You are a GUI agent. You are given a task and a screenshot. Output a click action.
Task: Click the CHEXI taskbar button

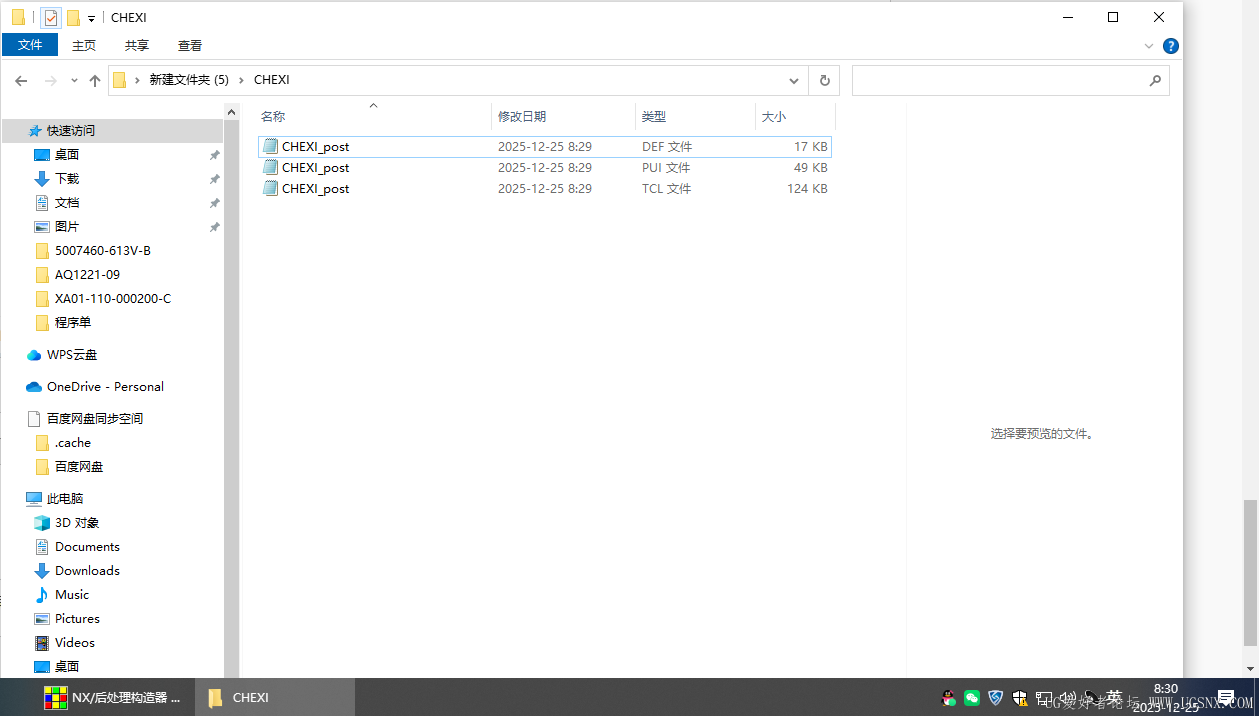[x=273, y=697]
